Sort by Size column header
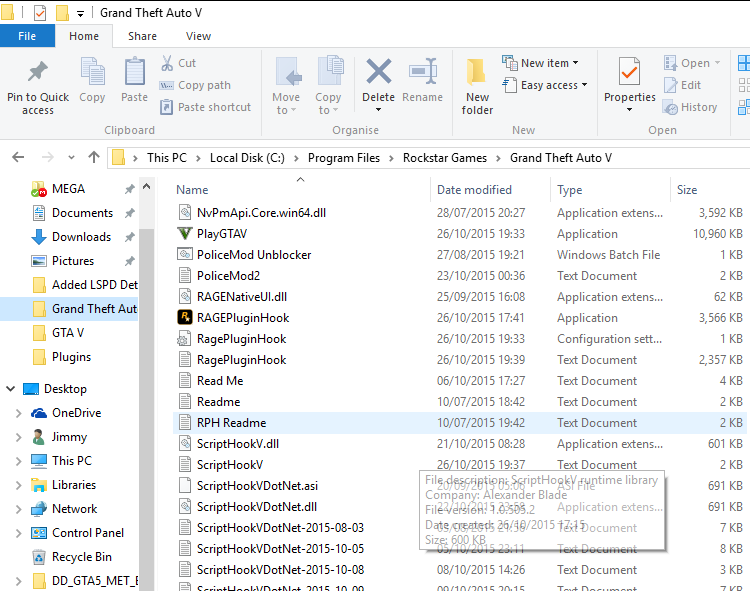 (687, 190)
